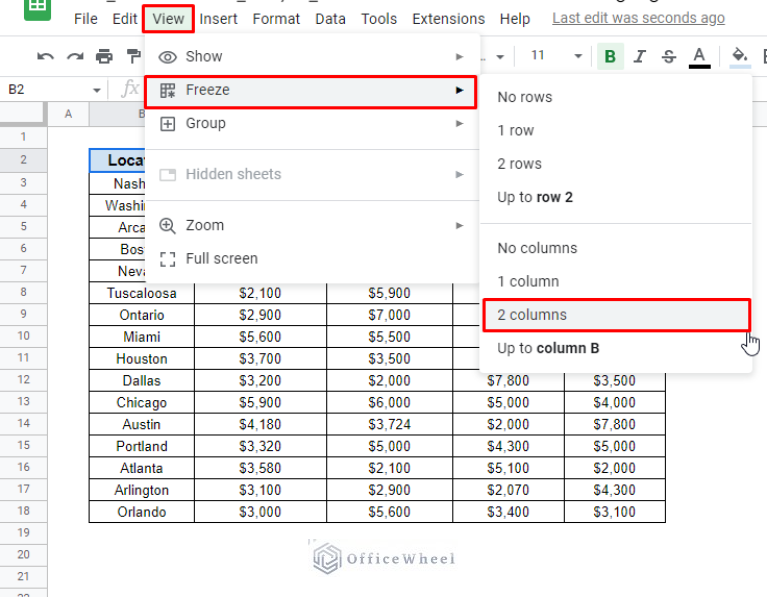Expand the Zoom submenu
The width and height of the screenshot is (767, 597).
click(312, 226)
